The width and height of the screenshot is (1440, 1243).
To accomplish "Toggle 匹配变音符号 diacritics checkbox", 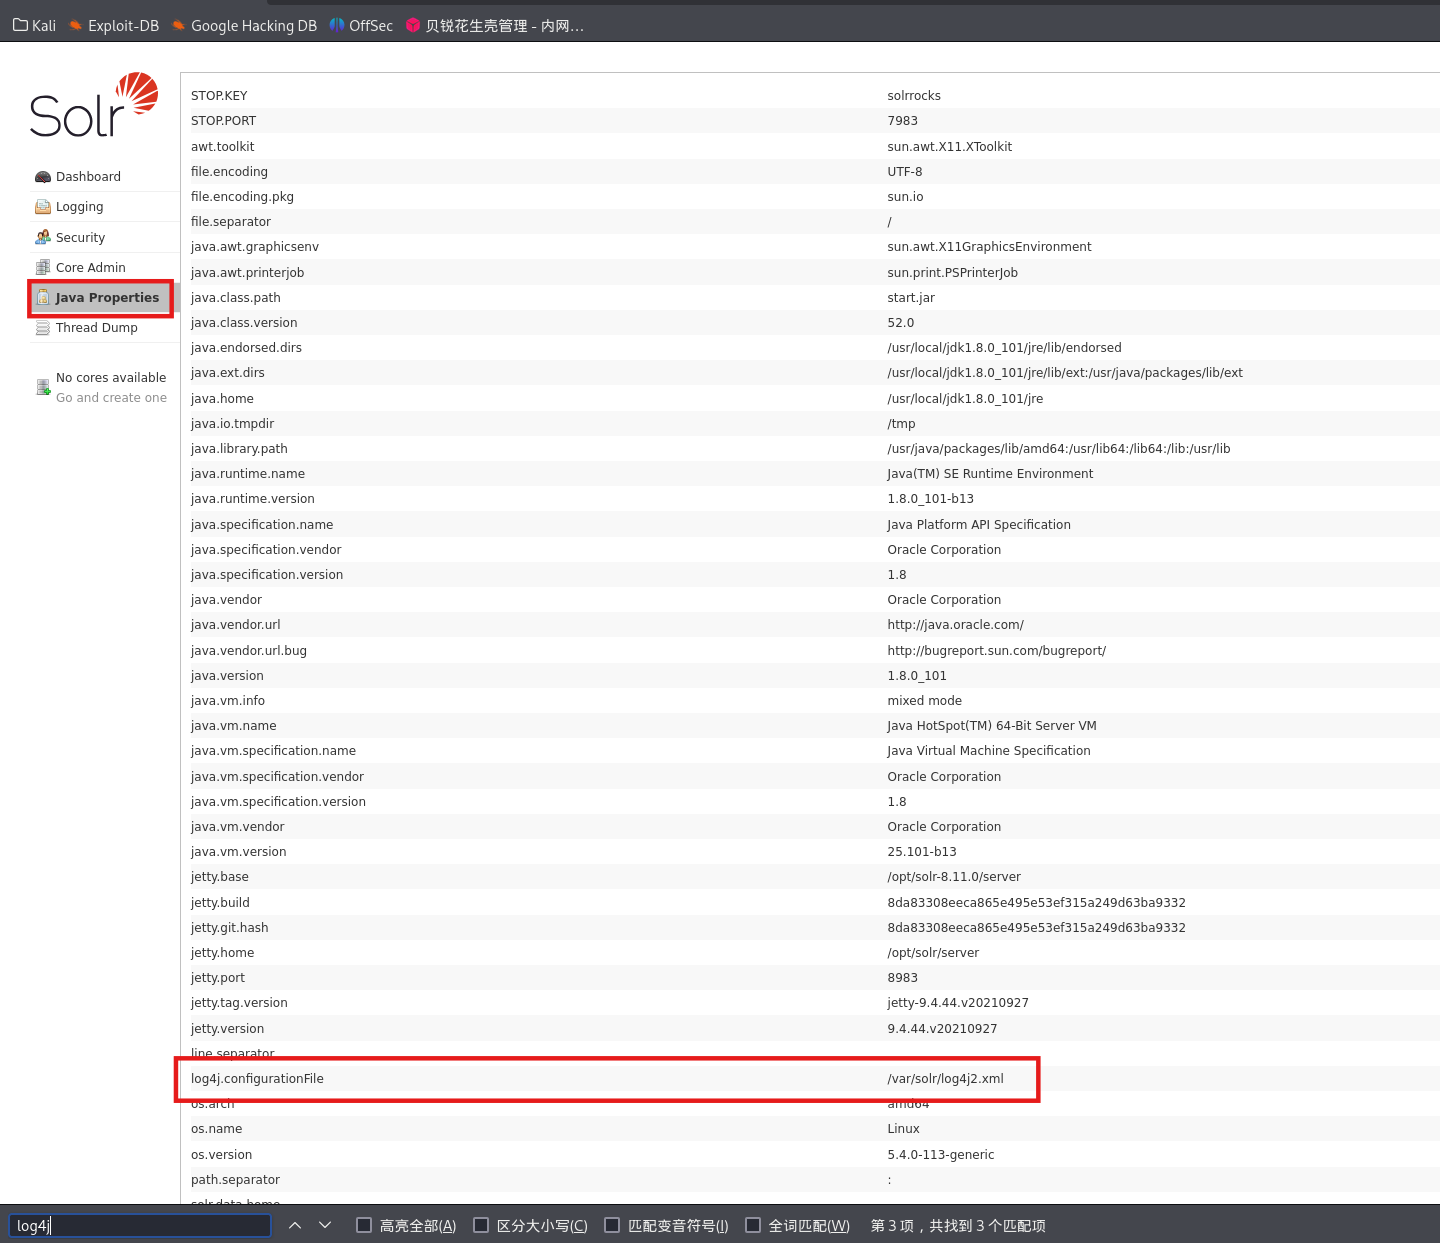I will [612, 1225].
